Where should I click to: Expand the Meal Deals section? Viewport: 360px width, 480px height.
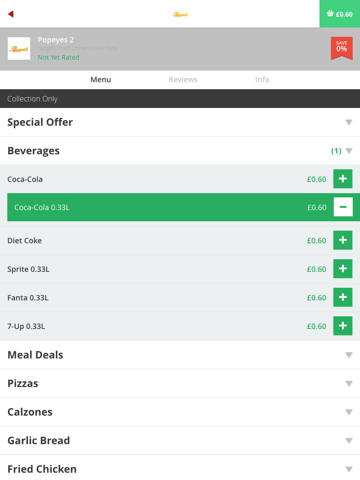pyautogui.click(x=180, y=355)
